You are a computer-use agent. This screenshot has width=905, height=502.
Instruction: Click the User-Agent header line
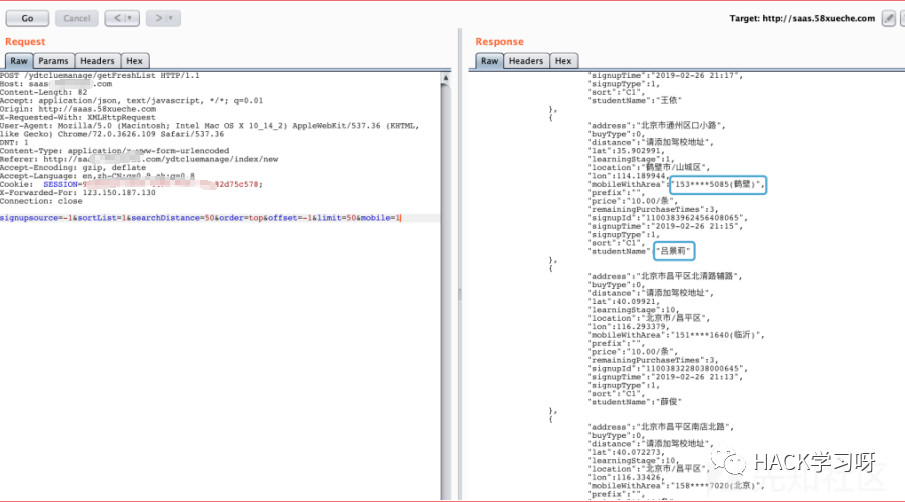coord(210,130)
